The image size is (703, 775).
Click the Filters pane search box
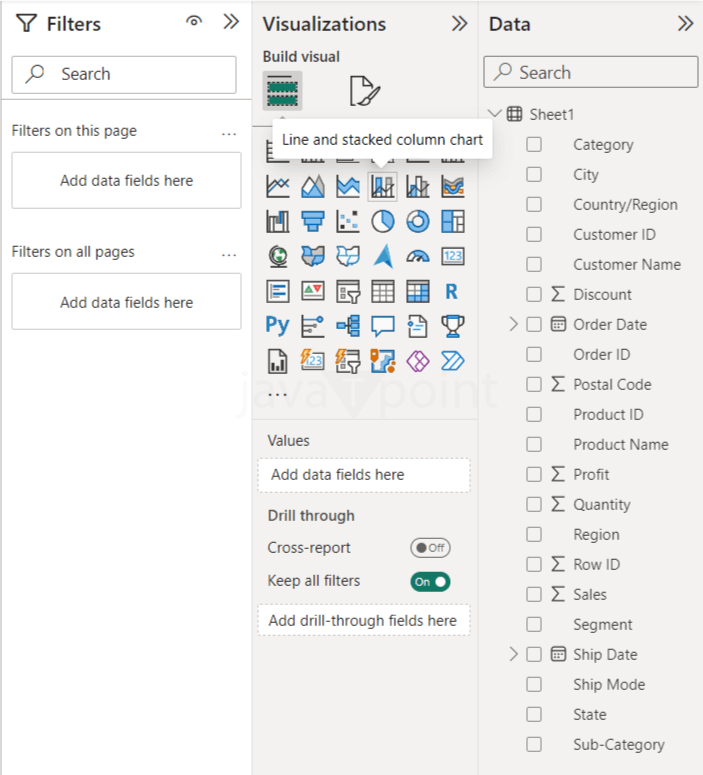(124, 75)
